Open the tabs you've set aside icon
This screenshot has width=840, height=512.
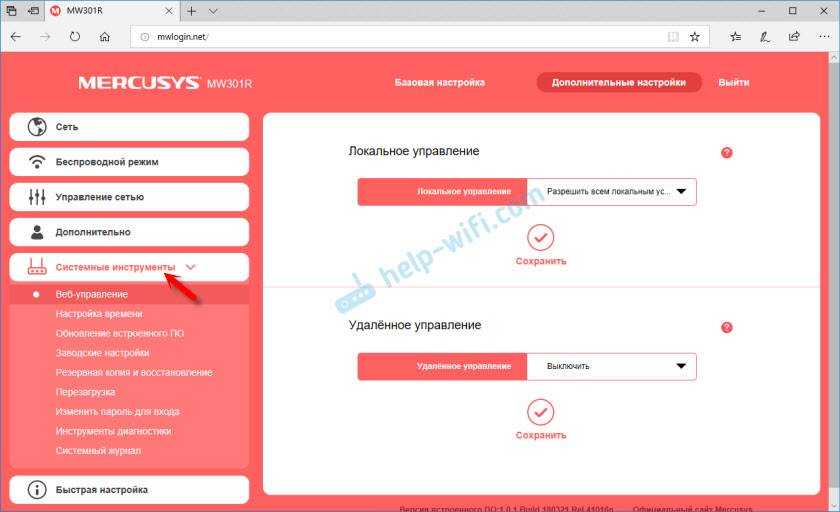pos(11,11)
